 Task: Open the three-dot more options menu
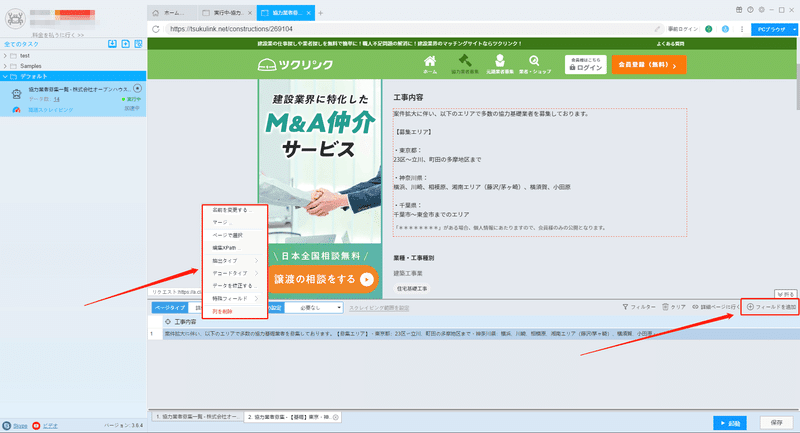(x=742, y=29)
